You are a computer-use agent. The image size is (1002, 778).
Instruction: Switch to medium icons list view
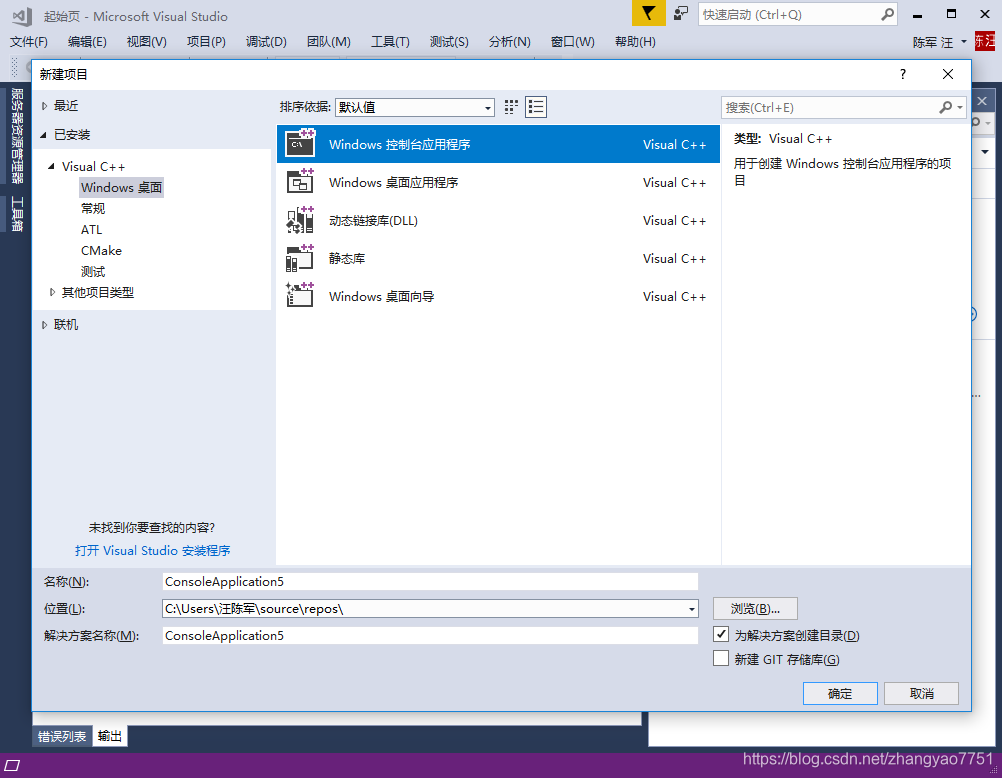tap(536, 107)
